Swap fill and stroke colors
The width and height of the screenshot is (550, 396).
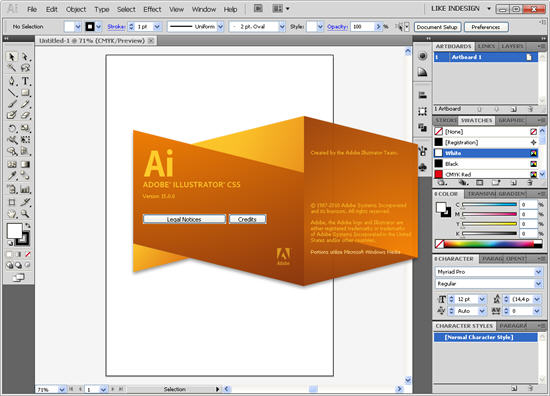(x=27, y=226)
